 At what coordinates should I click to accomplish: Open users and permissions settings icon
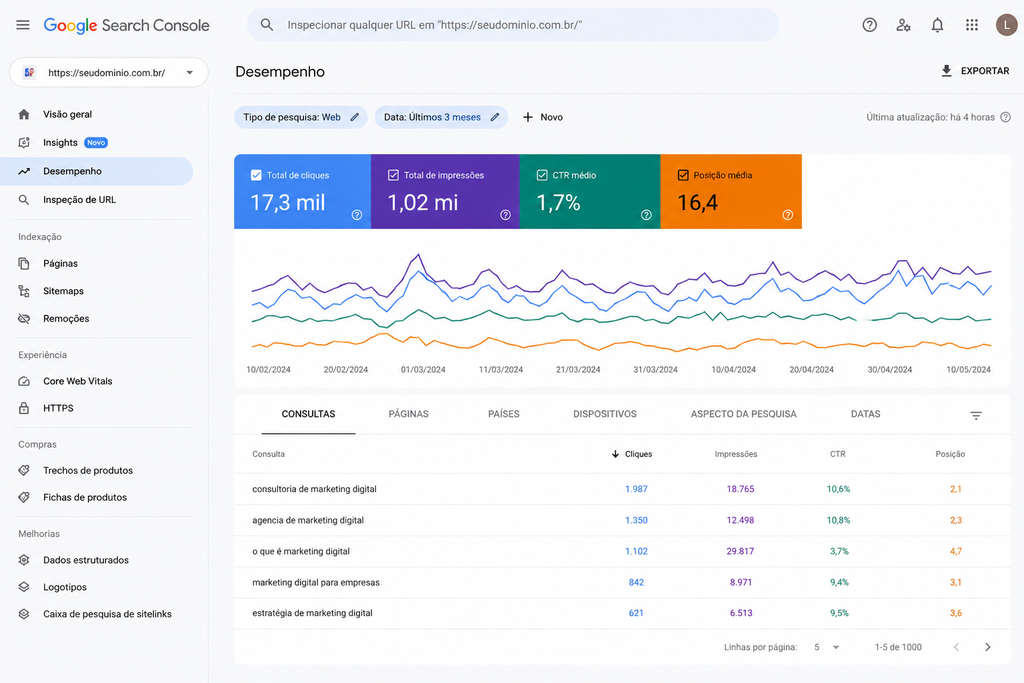903,25
